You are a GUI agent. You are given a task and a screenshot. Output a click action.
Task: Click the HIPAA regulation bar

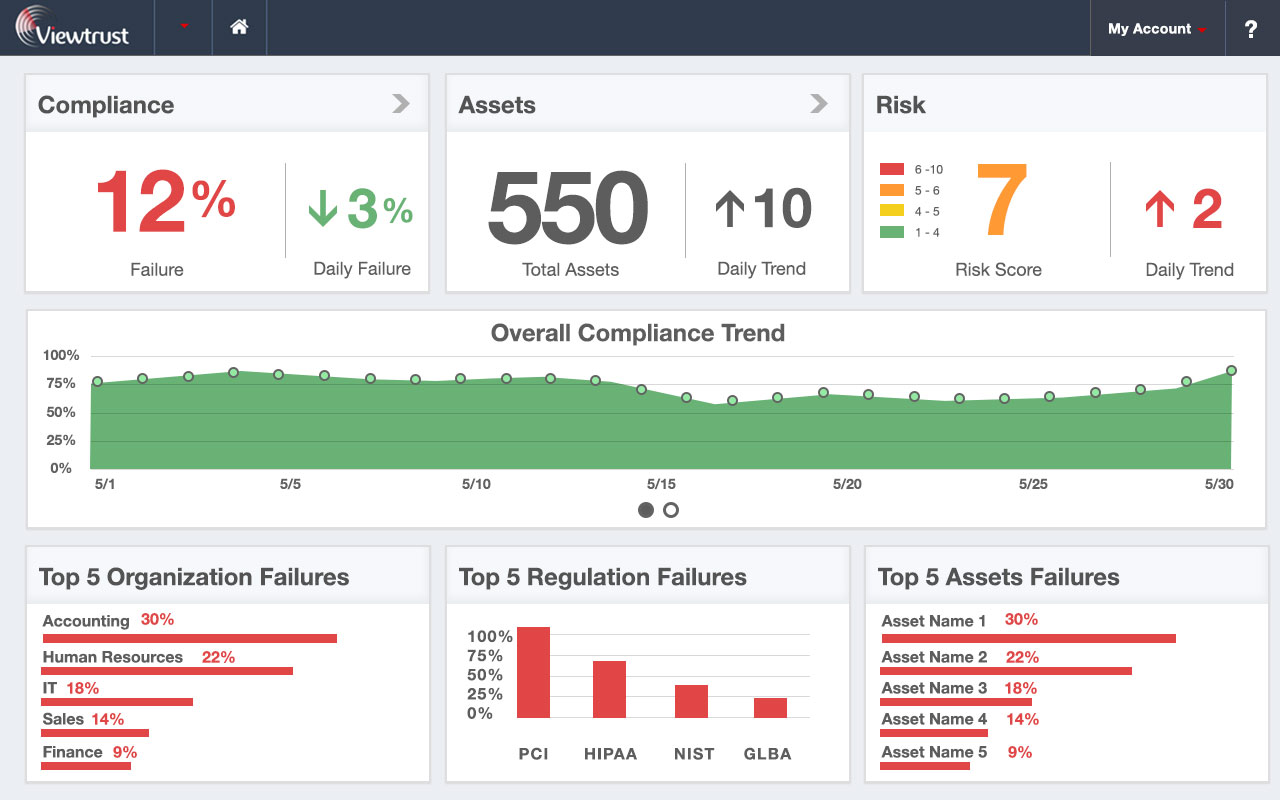pyautogui.click(x=609, y=689)
